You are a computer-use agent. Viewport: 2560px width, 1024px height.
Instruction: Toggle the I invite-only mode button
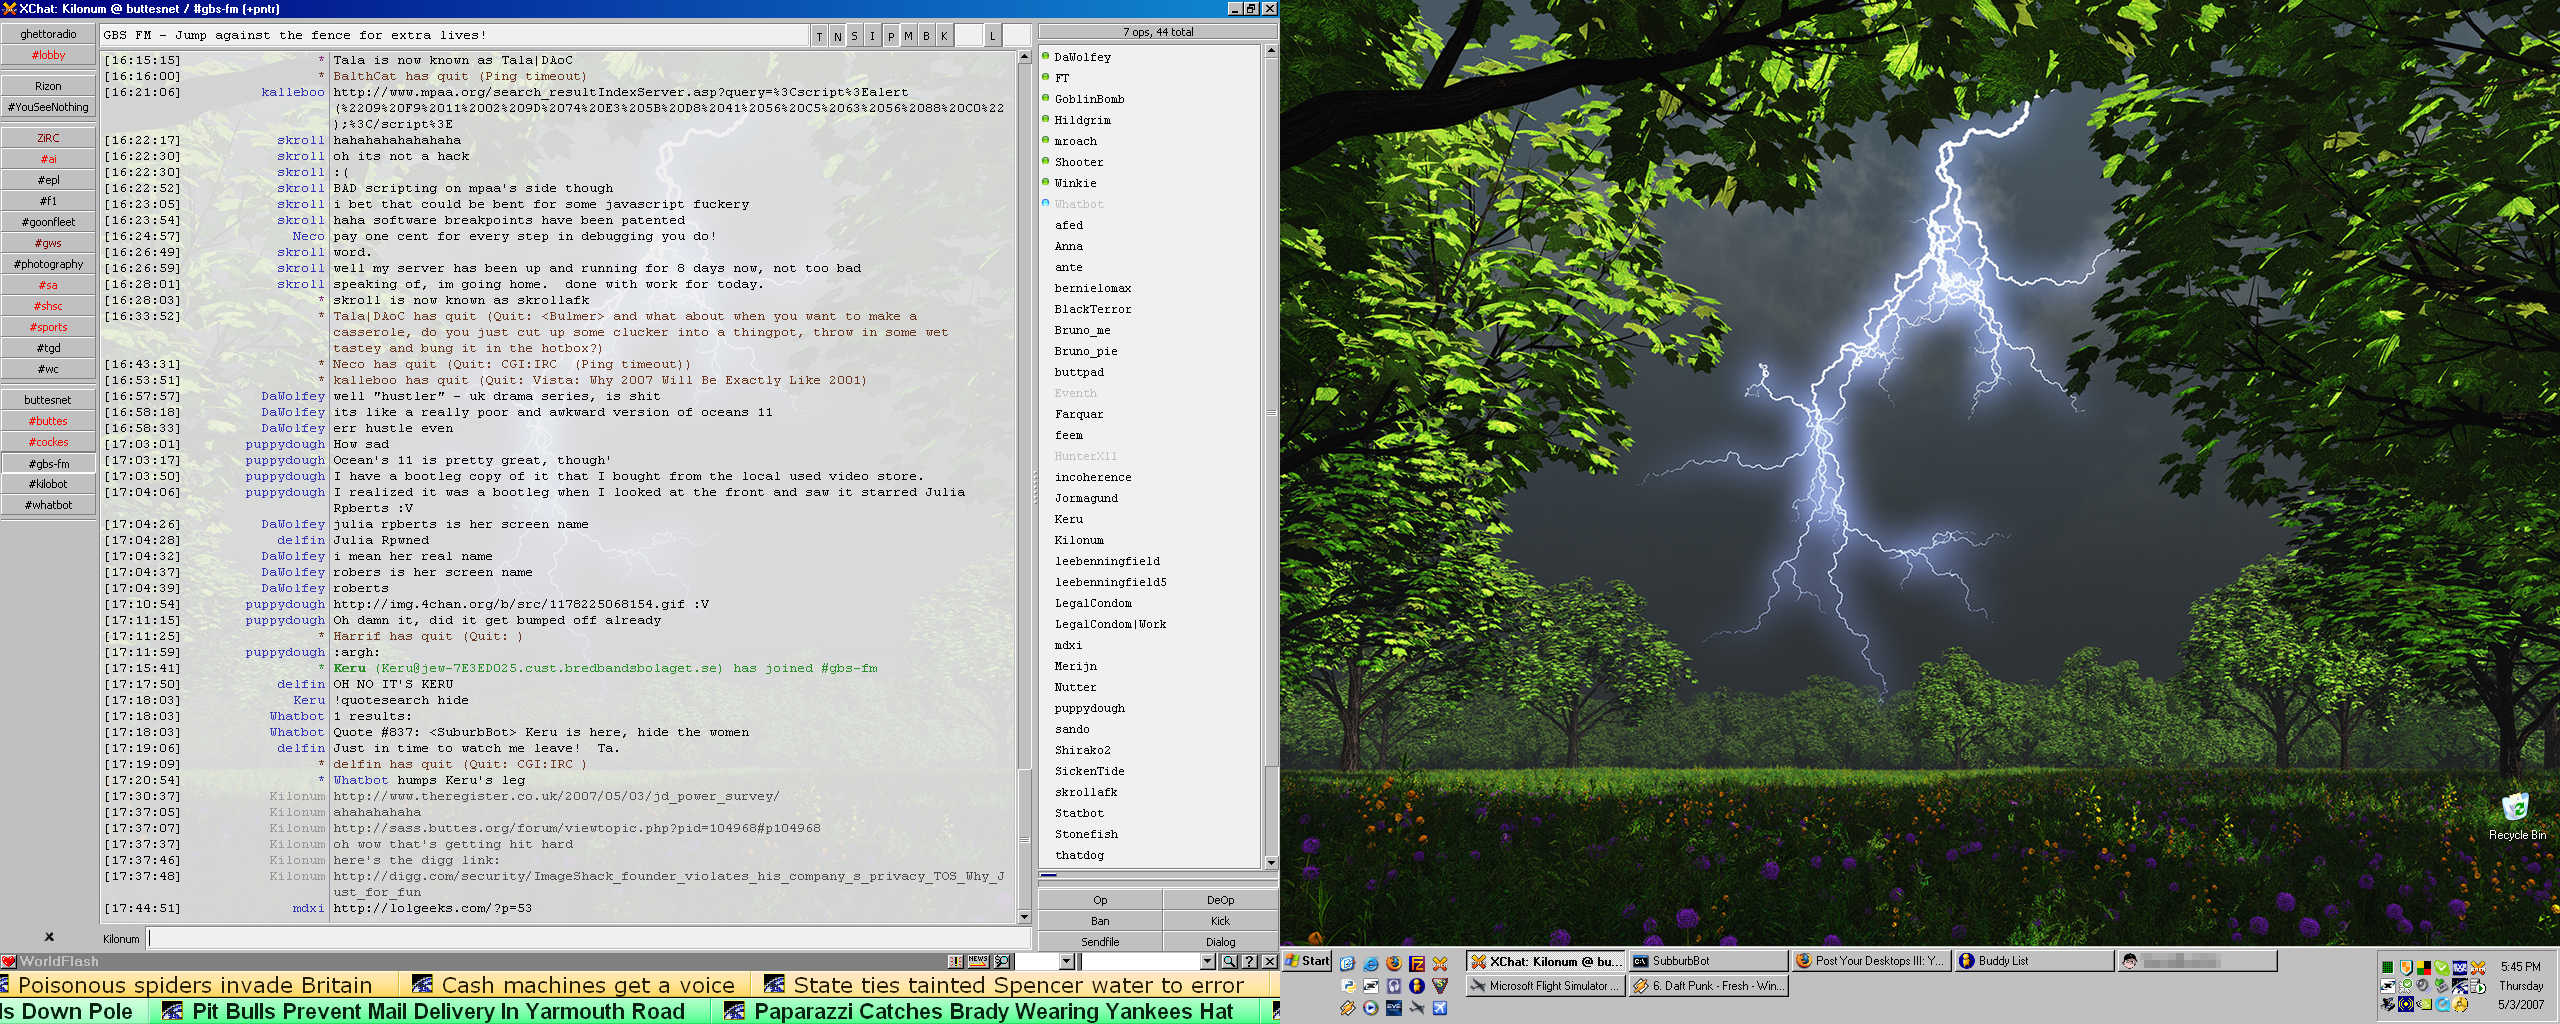point(872,36)
